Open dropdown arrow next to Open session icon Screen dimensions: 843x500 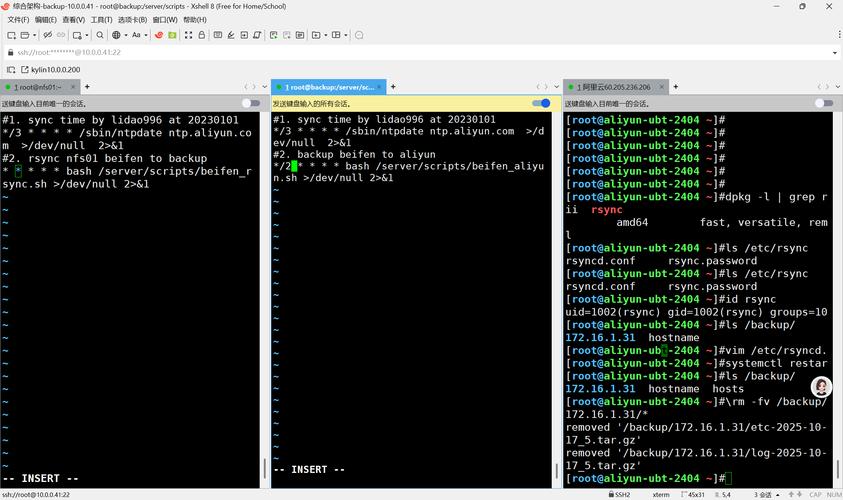[x=34, y=35]
